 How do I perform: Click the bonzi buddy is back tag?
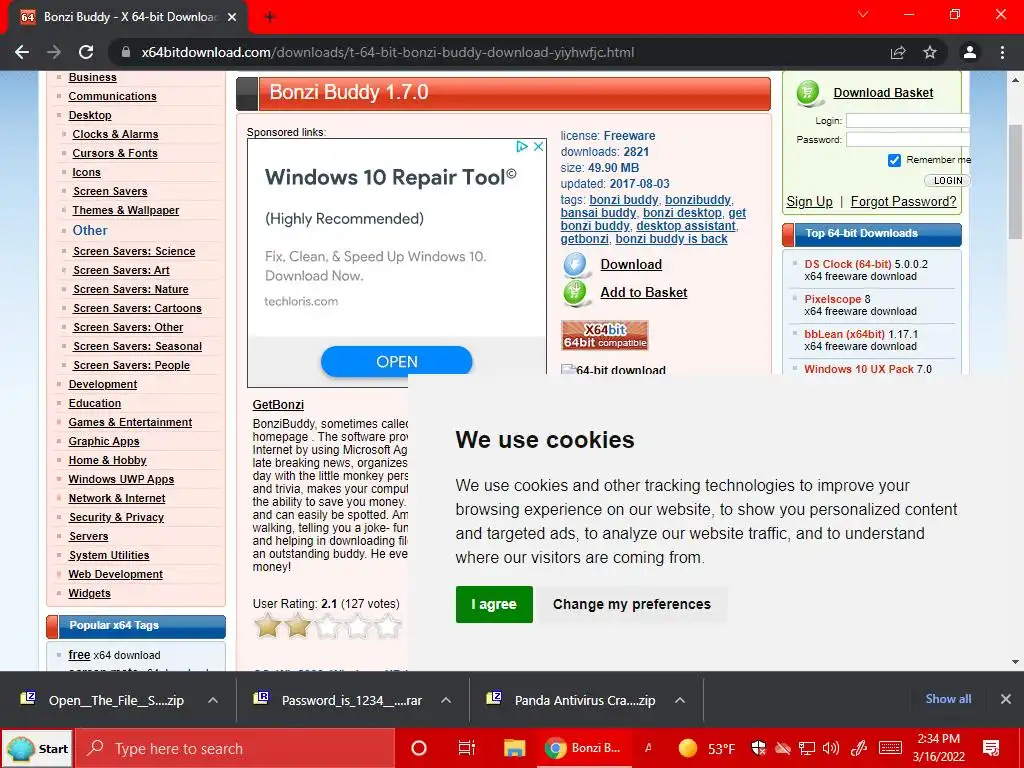[x=671, y=239]
